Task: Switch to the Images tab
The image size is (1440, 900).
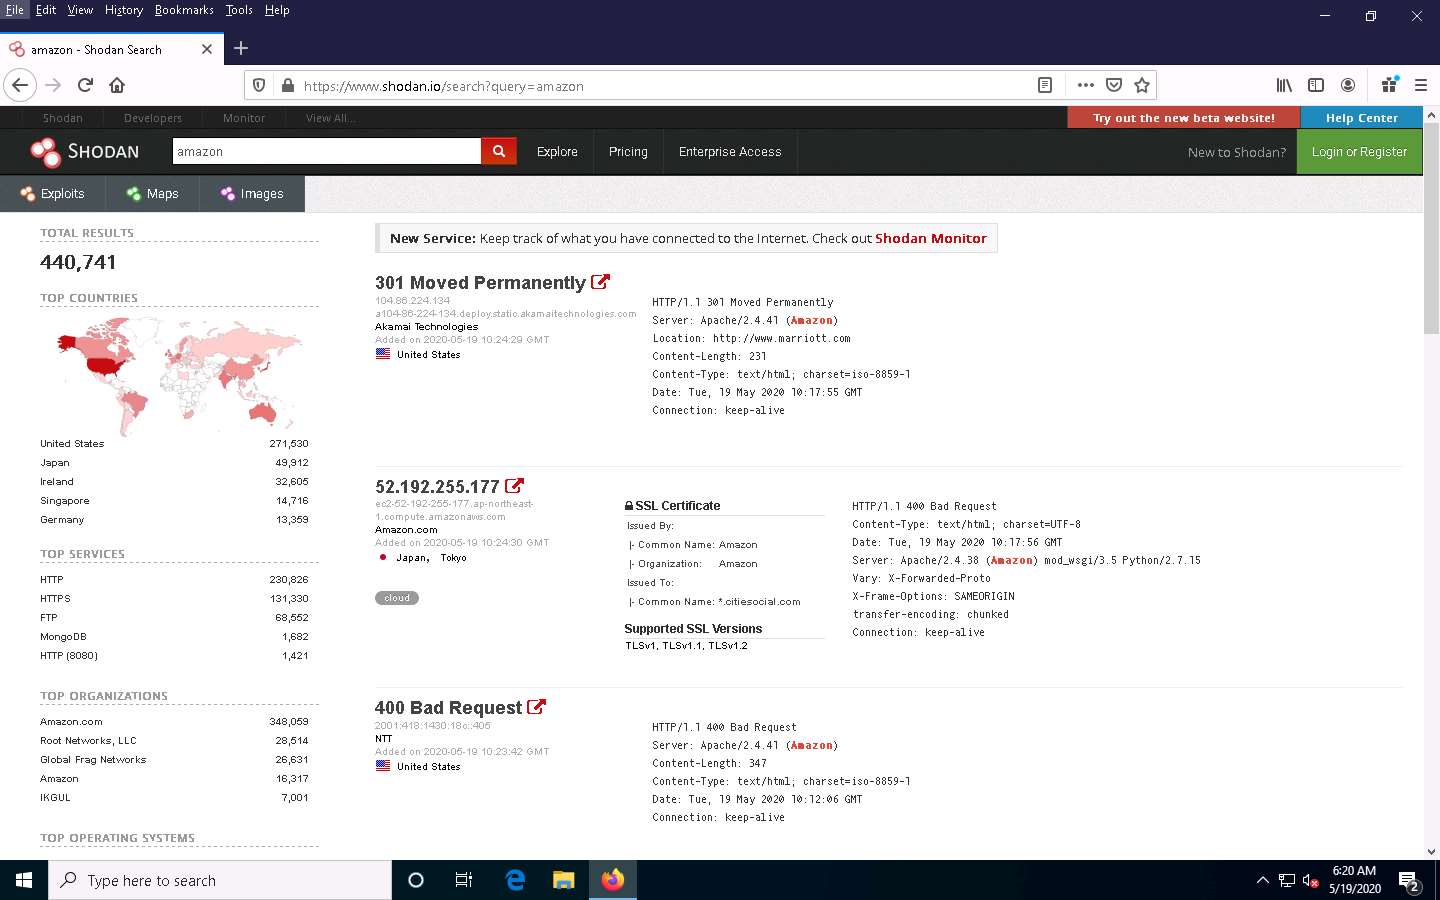Action: tap(252, 193)
